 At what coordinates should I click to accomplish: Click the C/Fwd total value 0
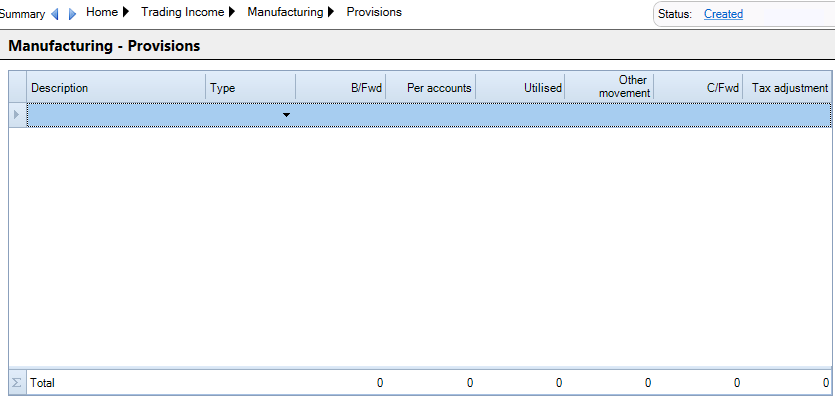[x=736, y=383]
